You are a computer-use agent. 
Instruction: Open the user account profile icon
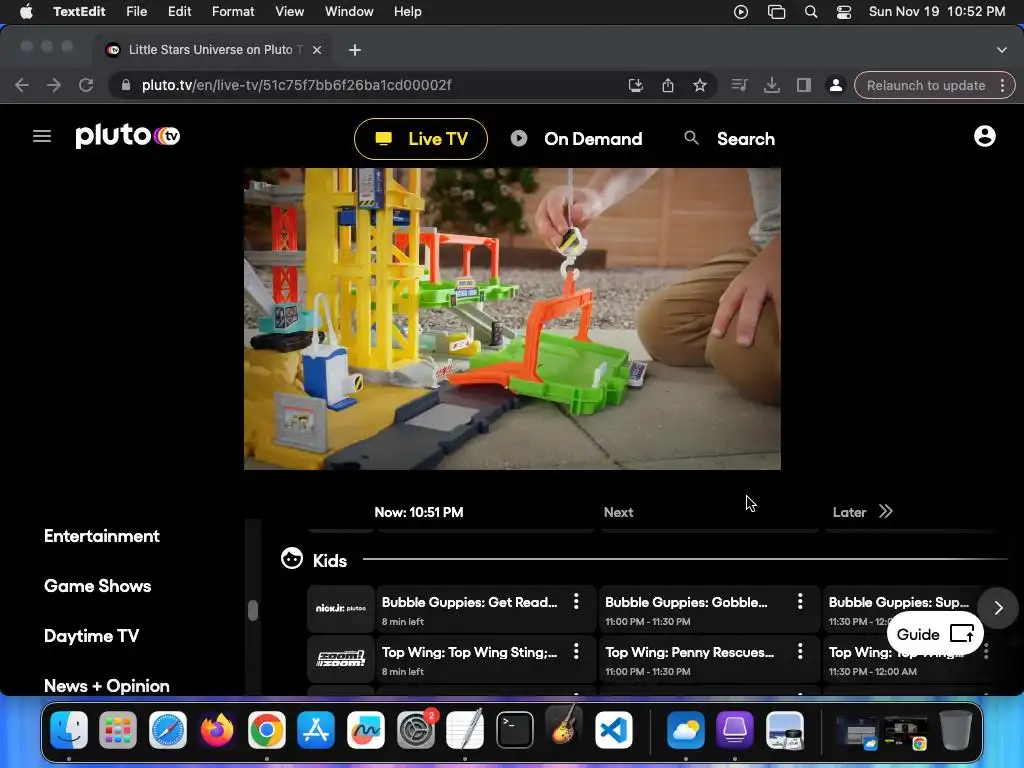(x=984, y=136)
